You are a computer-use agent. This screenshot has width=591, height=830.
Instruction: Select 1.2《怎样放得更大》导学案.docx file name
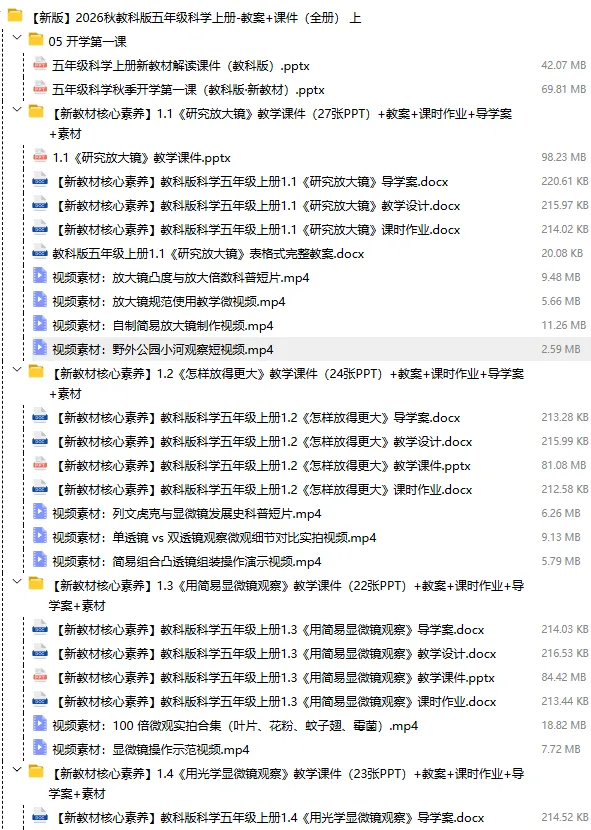256,418
